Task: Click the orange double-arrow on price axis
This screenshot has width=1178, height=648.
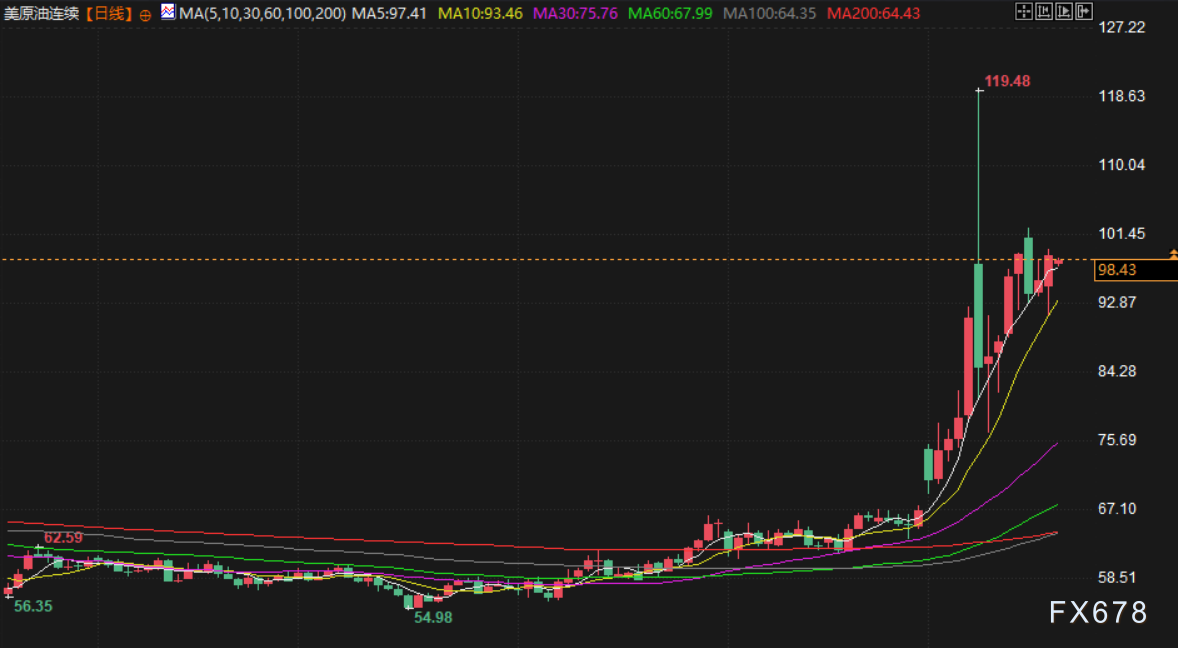Action: 1173,256
